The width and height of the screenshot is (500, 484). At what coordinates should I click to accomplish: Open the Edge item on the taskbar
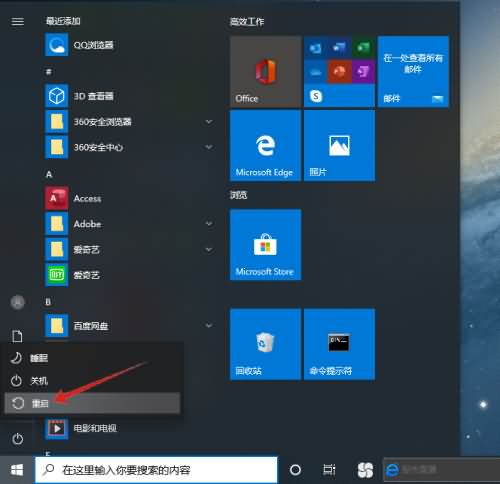tap(442, 470)
